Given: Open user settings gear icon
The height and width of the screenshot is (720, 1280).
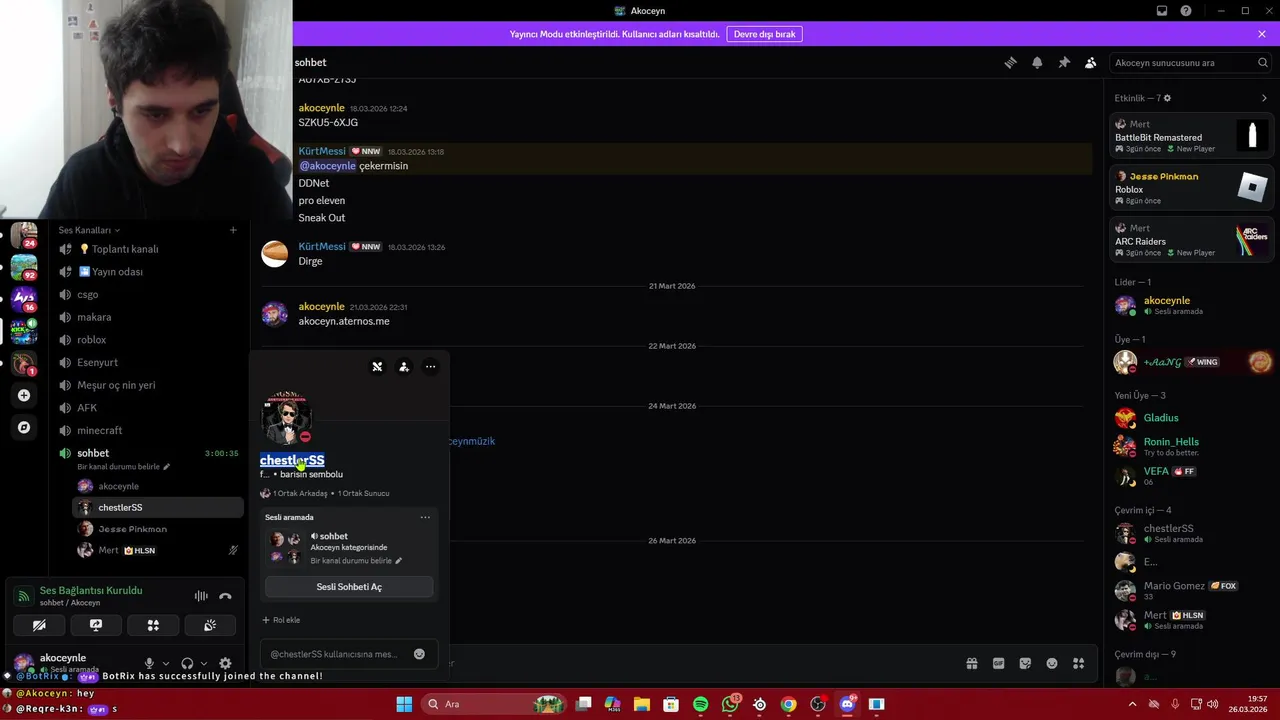Looking at the screenshot, I should 225,663.
